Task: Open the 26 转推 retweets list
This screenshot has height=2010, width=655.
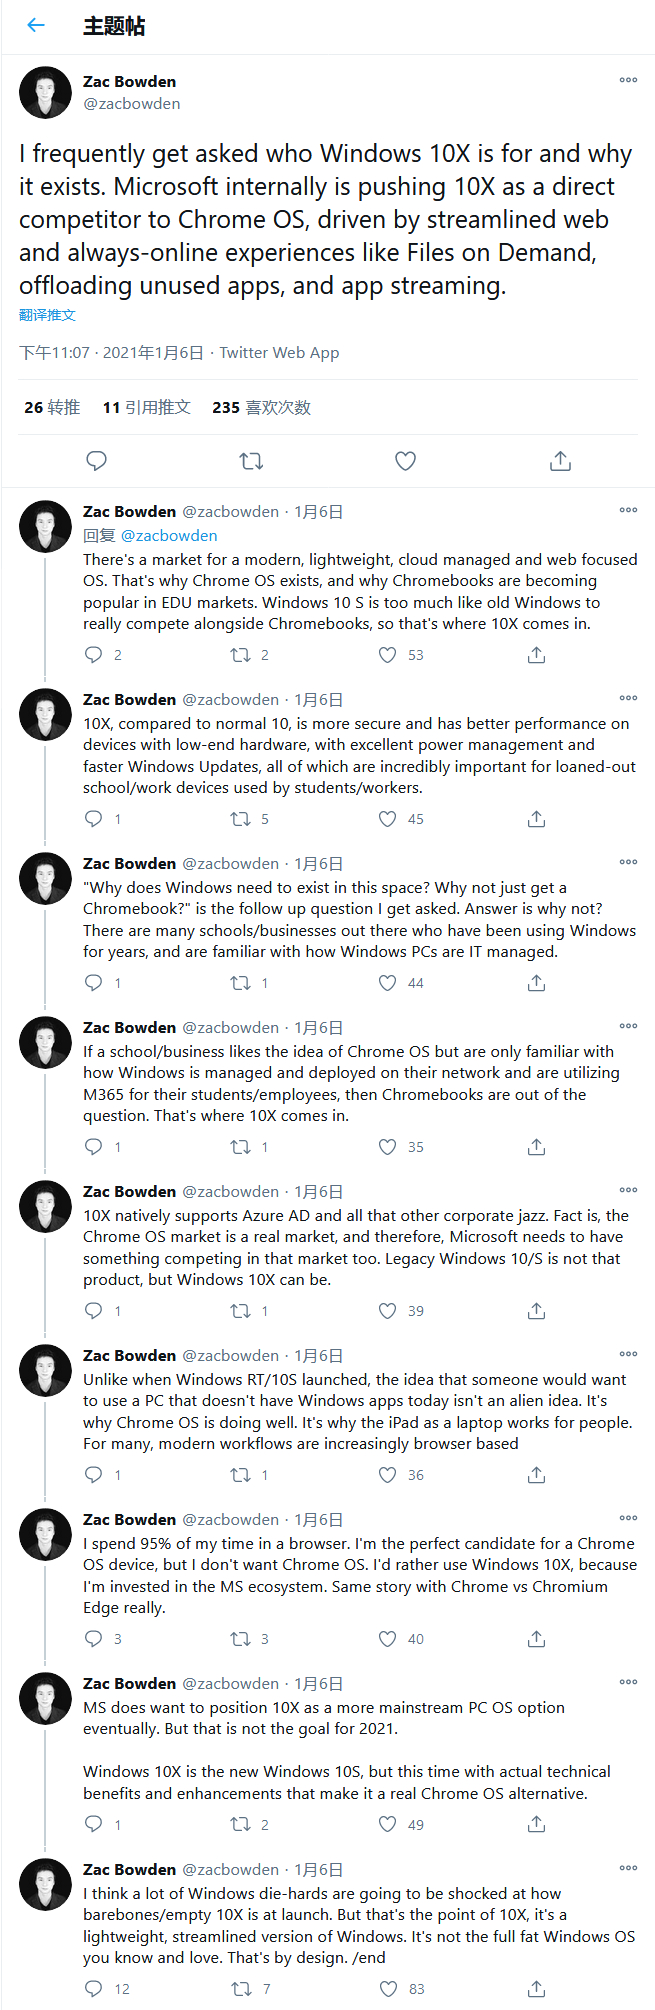Action: coord(52,407)
